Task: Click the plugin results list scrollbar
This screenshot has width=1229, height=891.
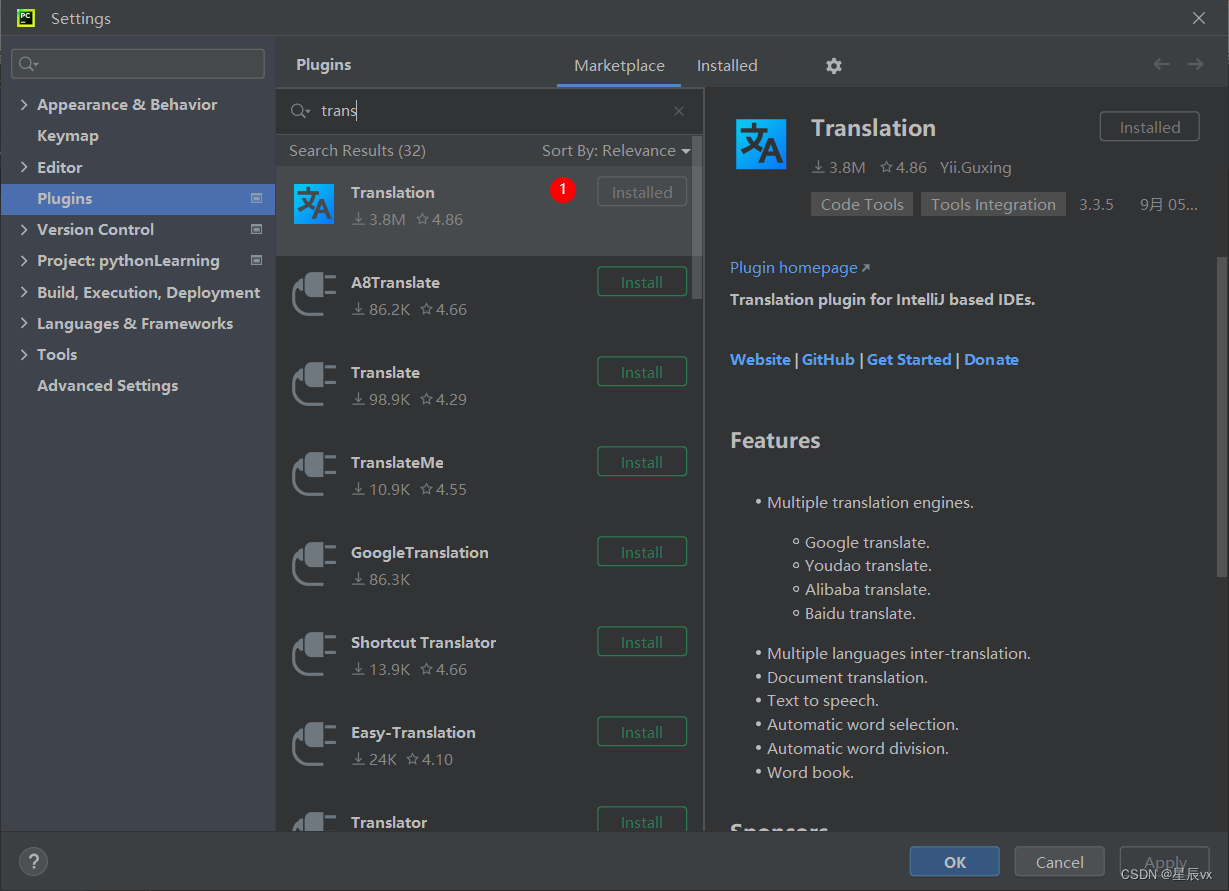Action: [697, 217]
